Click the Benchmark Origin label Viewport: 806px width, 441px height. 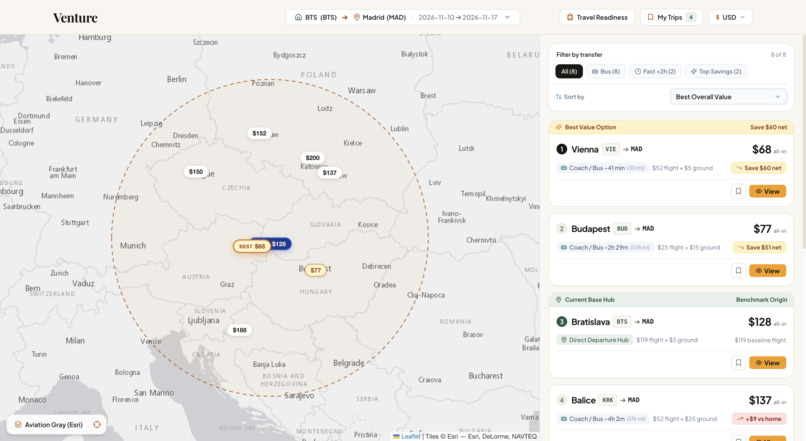pyautogui.click(x=761, y=300)
